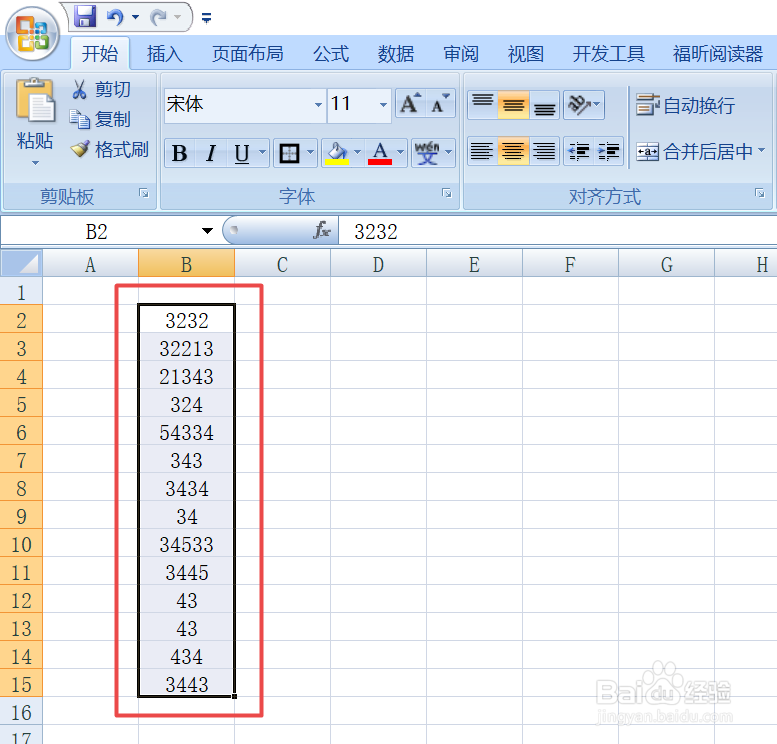Apply yellow fill color with paint bucket
The height and width of the screenshot is (744, 777).
pos(337,153)
